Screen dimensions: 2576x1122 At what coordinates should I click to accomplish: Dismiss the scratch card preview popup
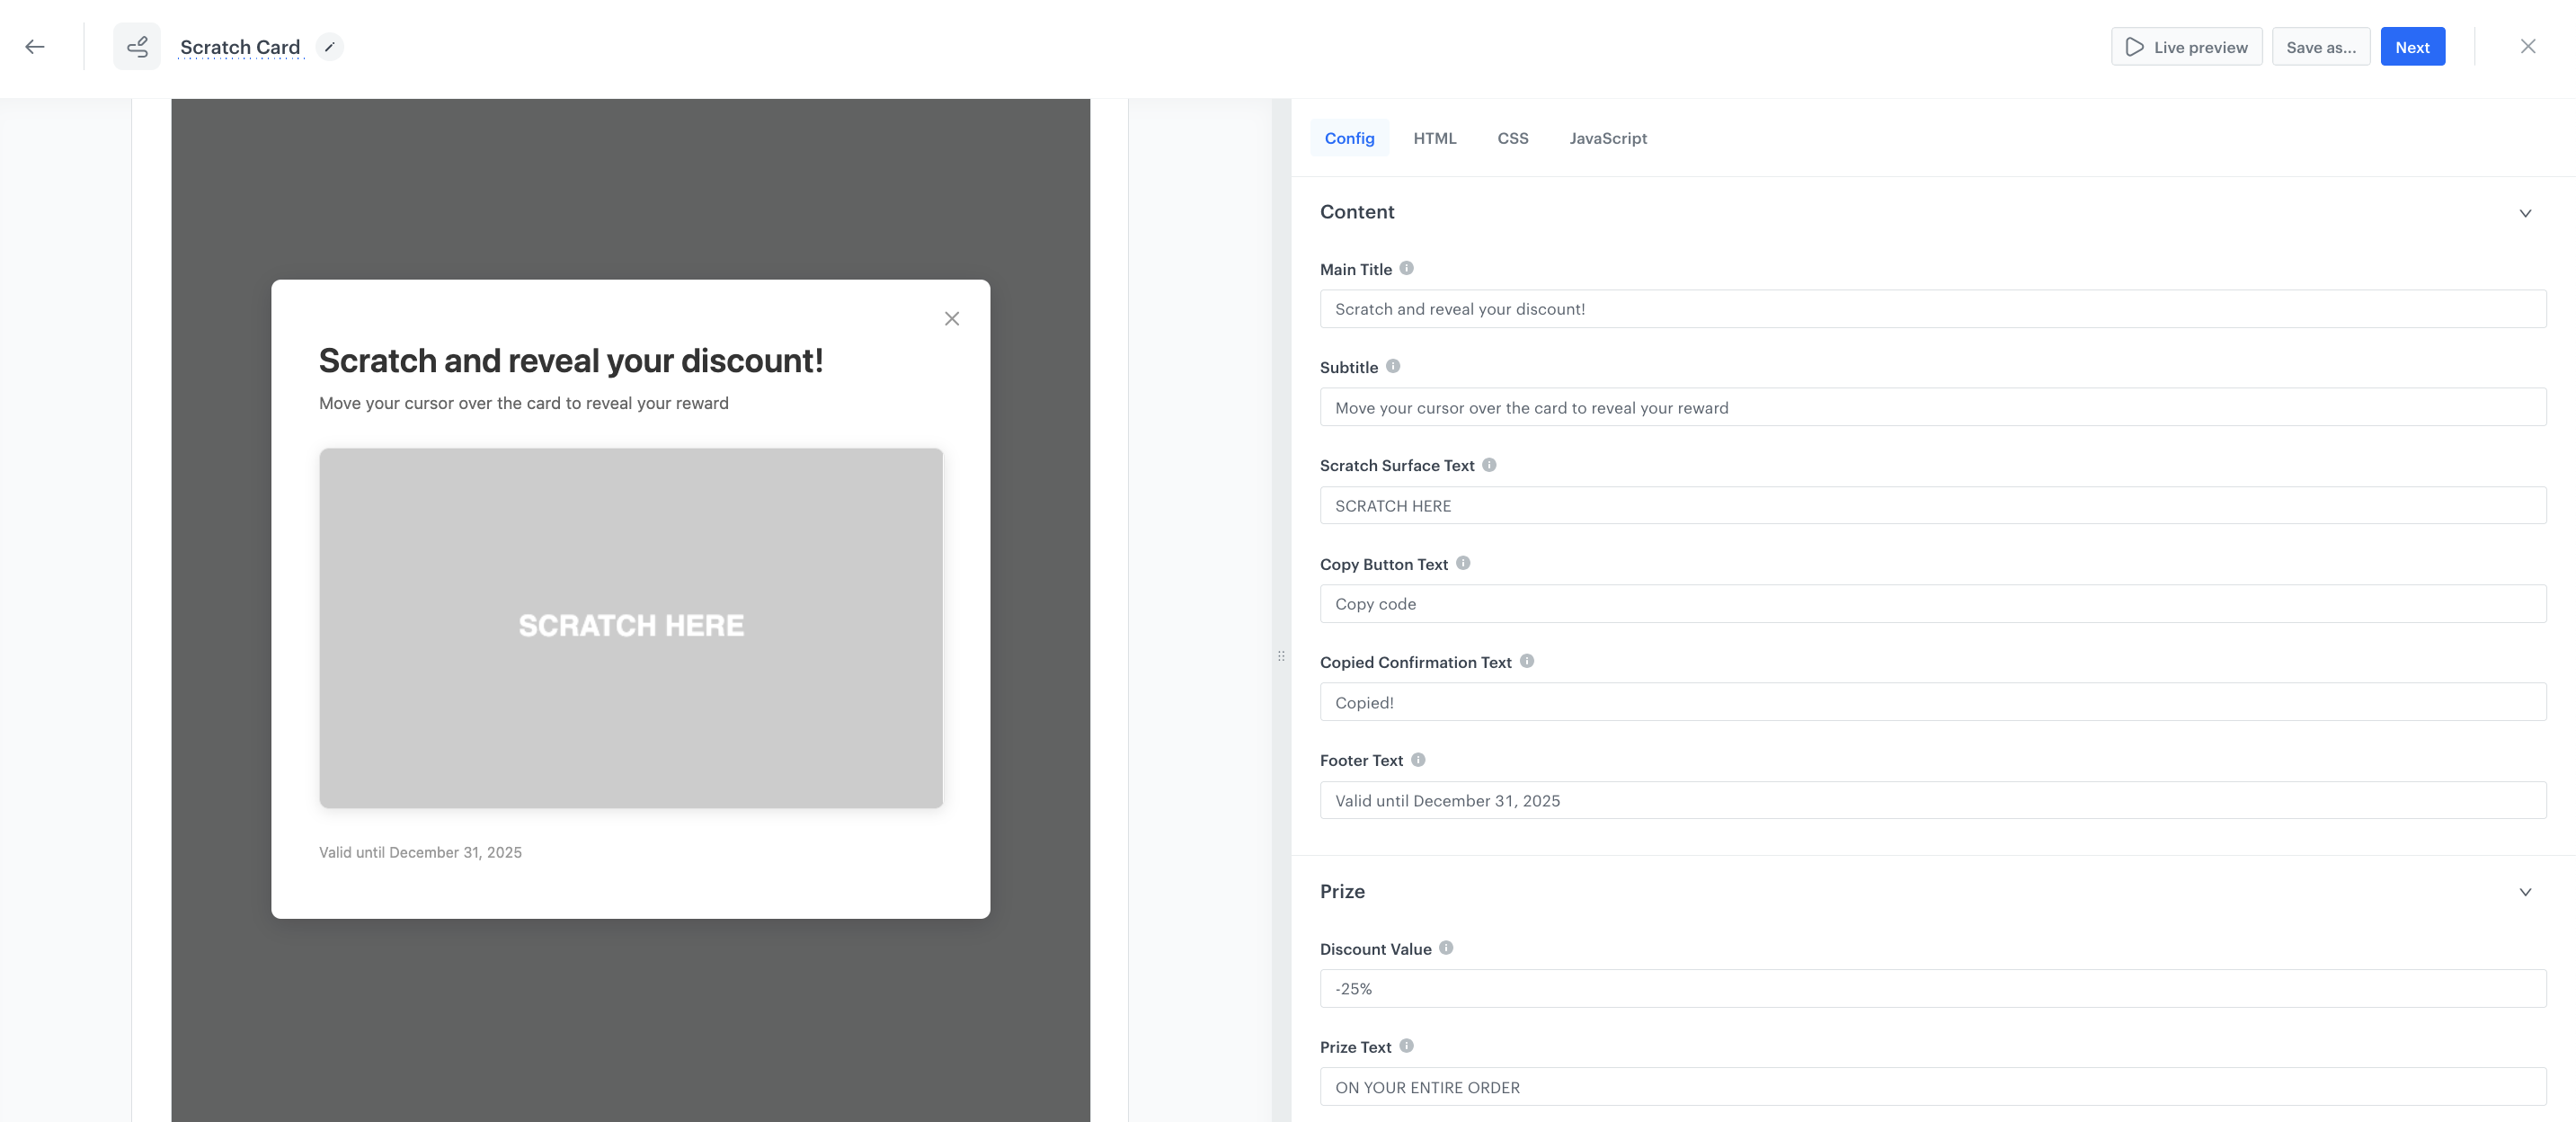(951, 318)
